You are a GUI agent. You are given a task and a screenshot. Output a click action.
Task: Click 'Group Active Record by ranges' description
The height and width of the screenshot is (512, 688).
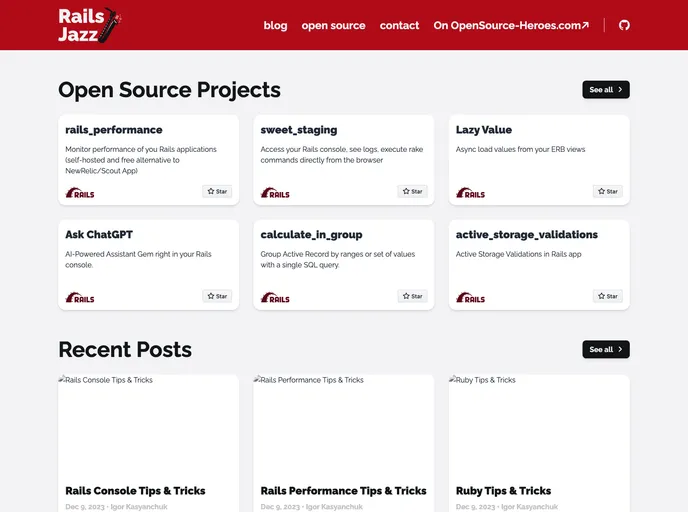click(338, 259)
